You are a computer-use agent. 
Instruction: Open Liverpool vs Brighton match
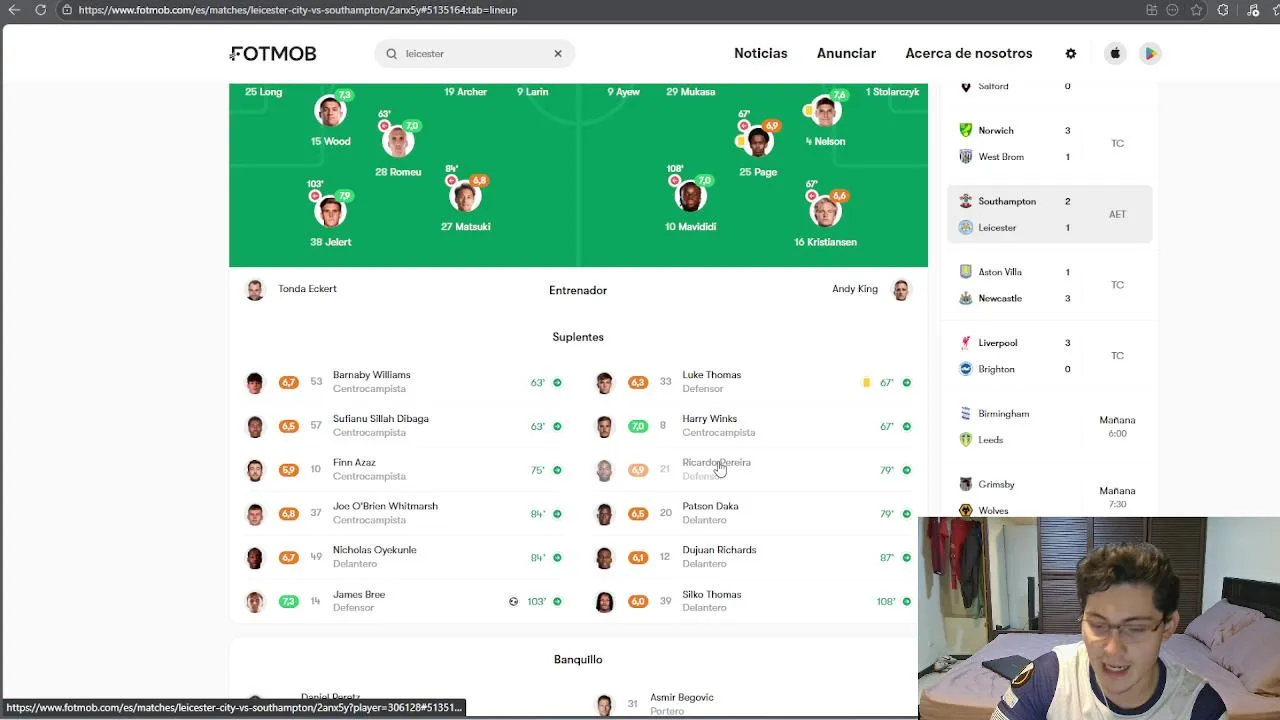pos(1050,356)
